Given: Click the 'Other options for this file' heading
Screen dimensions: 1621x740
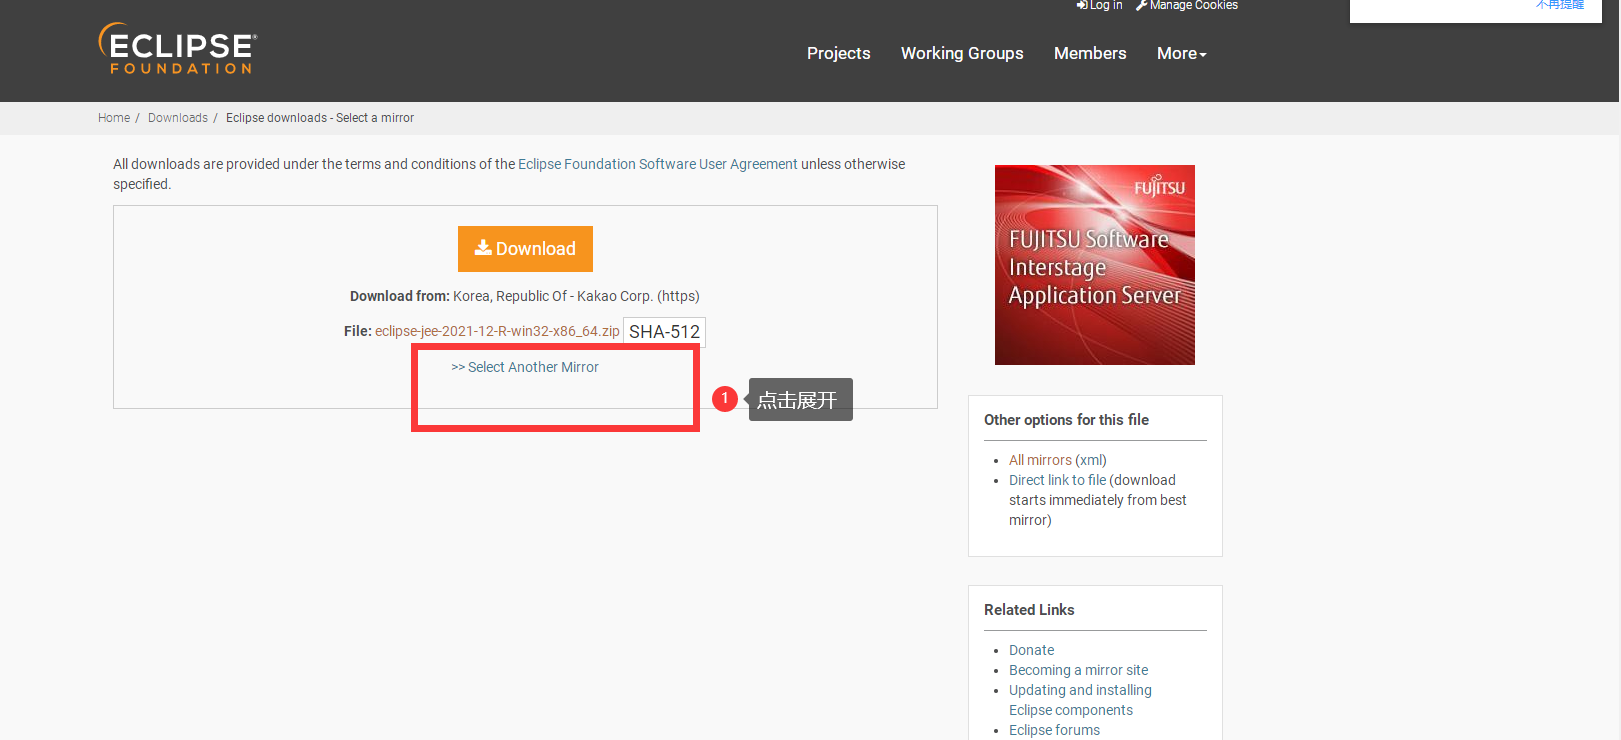Looking at the screenshot, I should pos(1066,420).
